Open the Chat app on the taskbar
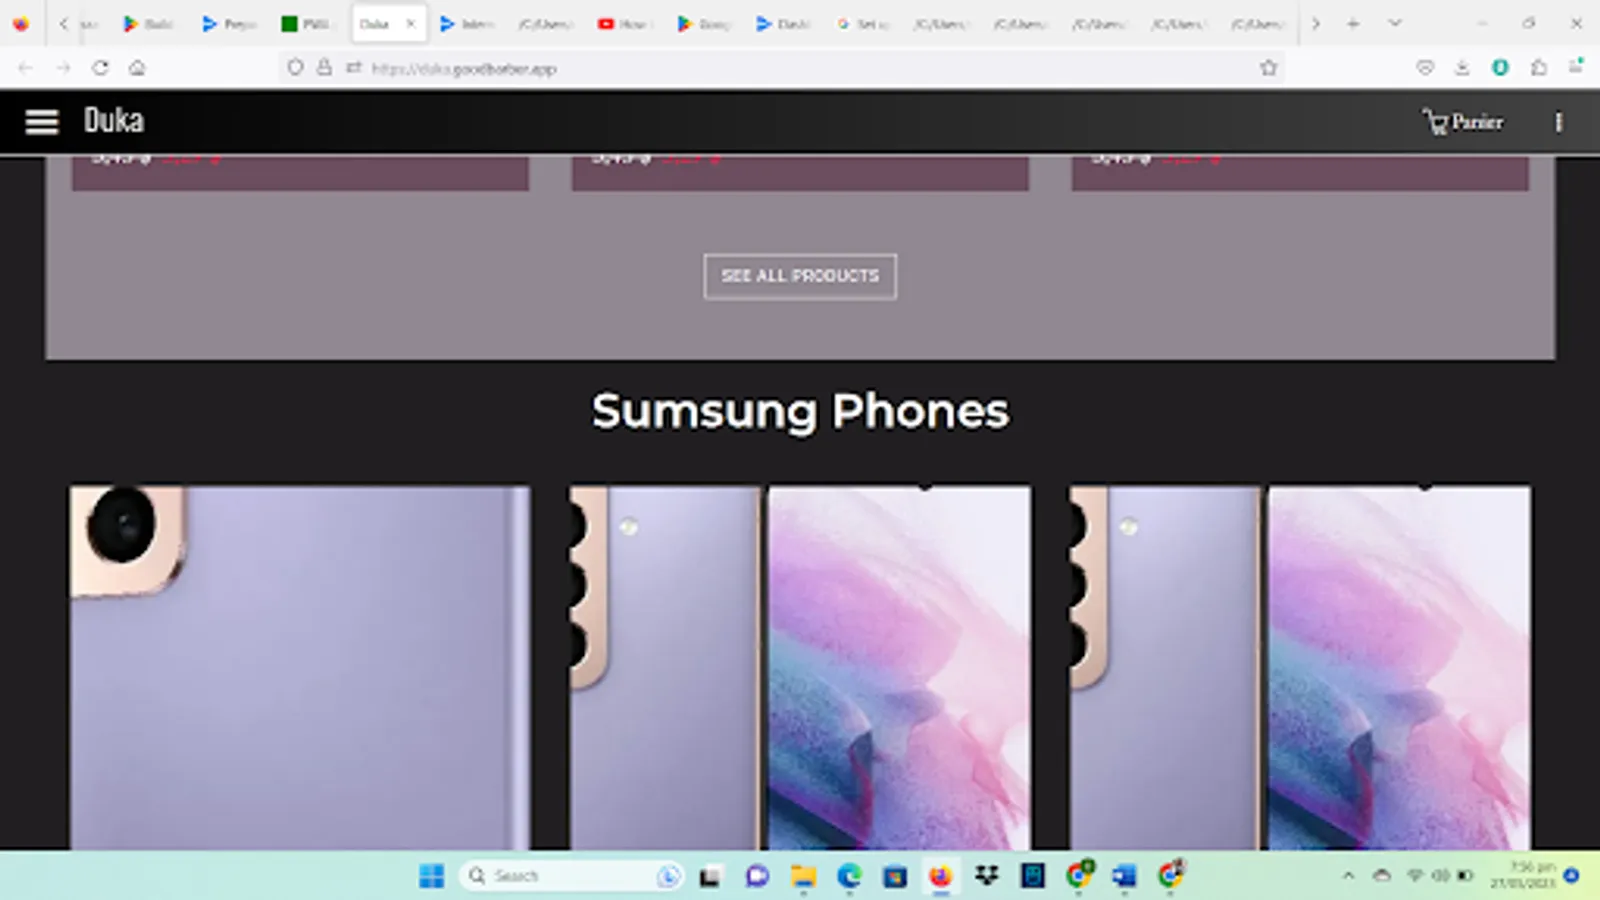 (x=757, y=877)
